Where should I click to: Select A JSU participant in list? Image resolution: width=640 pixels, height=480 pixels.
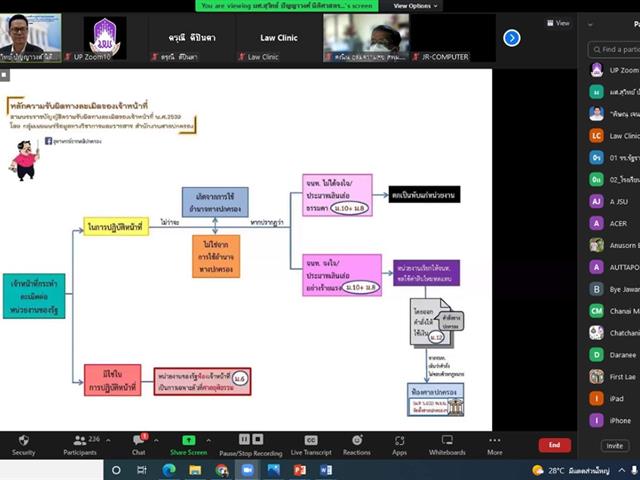614,201
